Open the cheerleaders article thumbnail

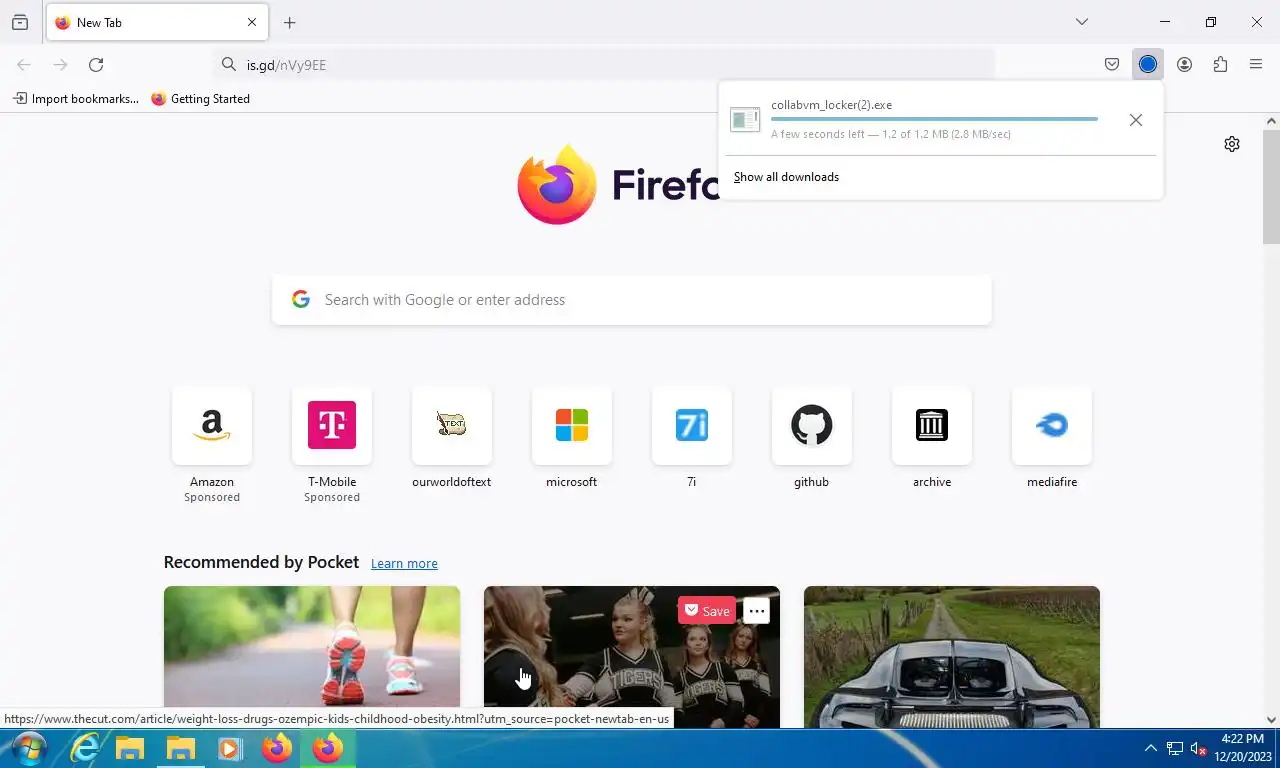click(x=632, y=657)
